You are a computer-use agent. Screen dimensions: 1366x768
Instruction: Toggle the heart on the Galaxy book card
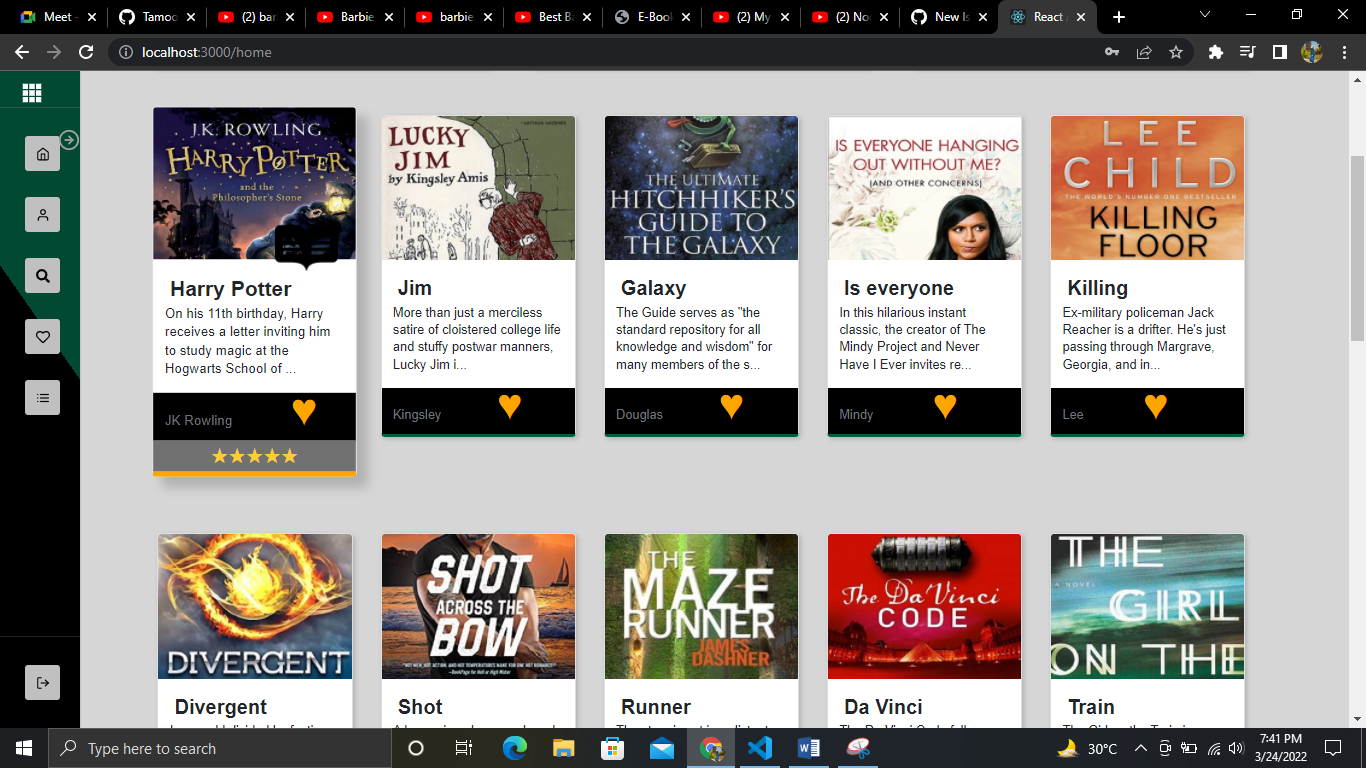733,406
